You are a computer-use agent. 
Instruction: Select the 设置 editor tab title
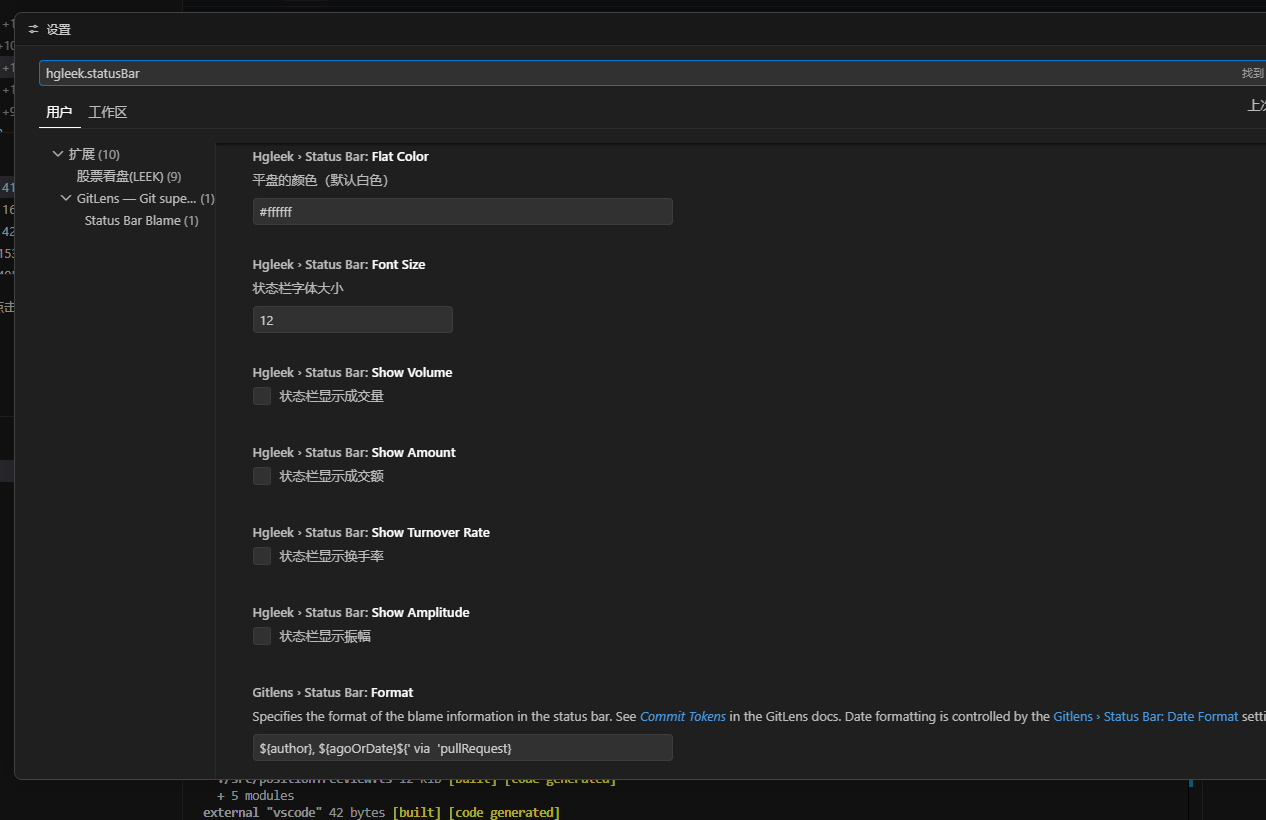59,30
